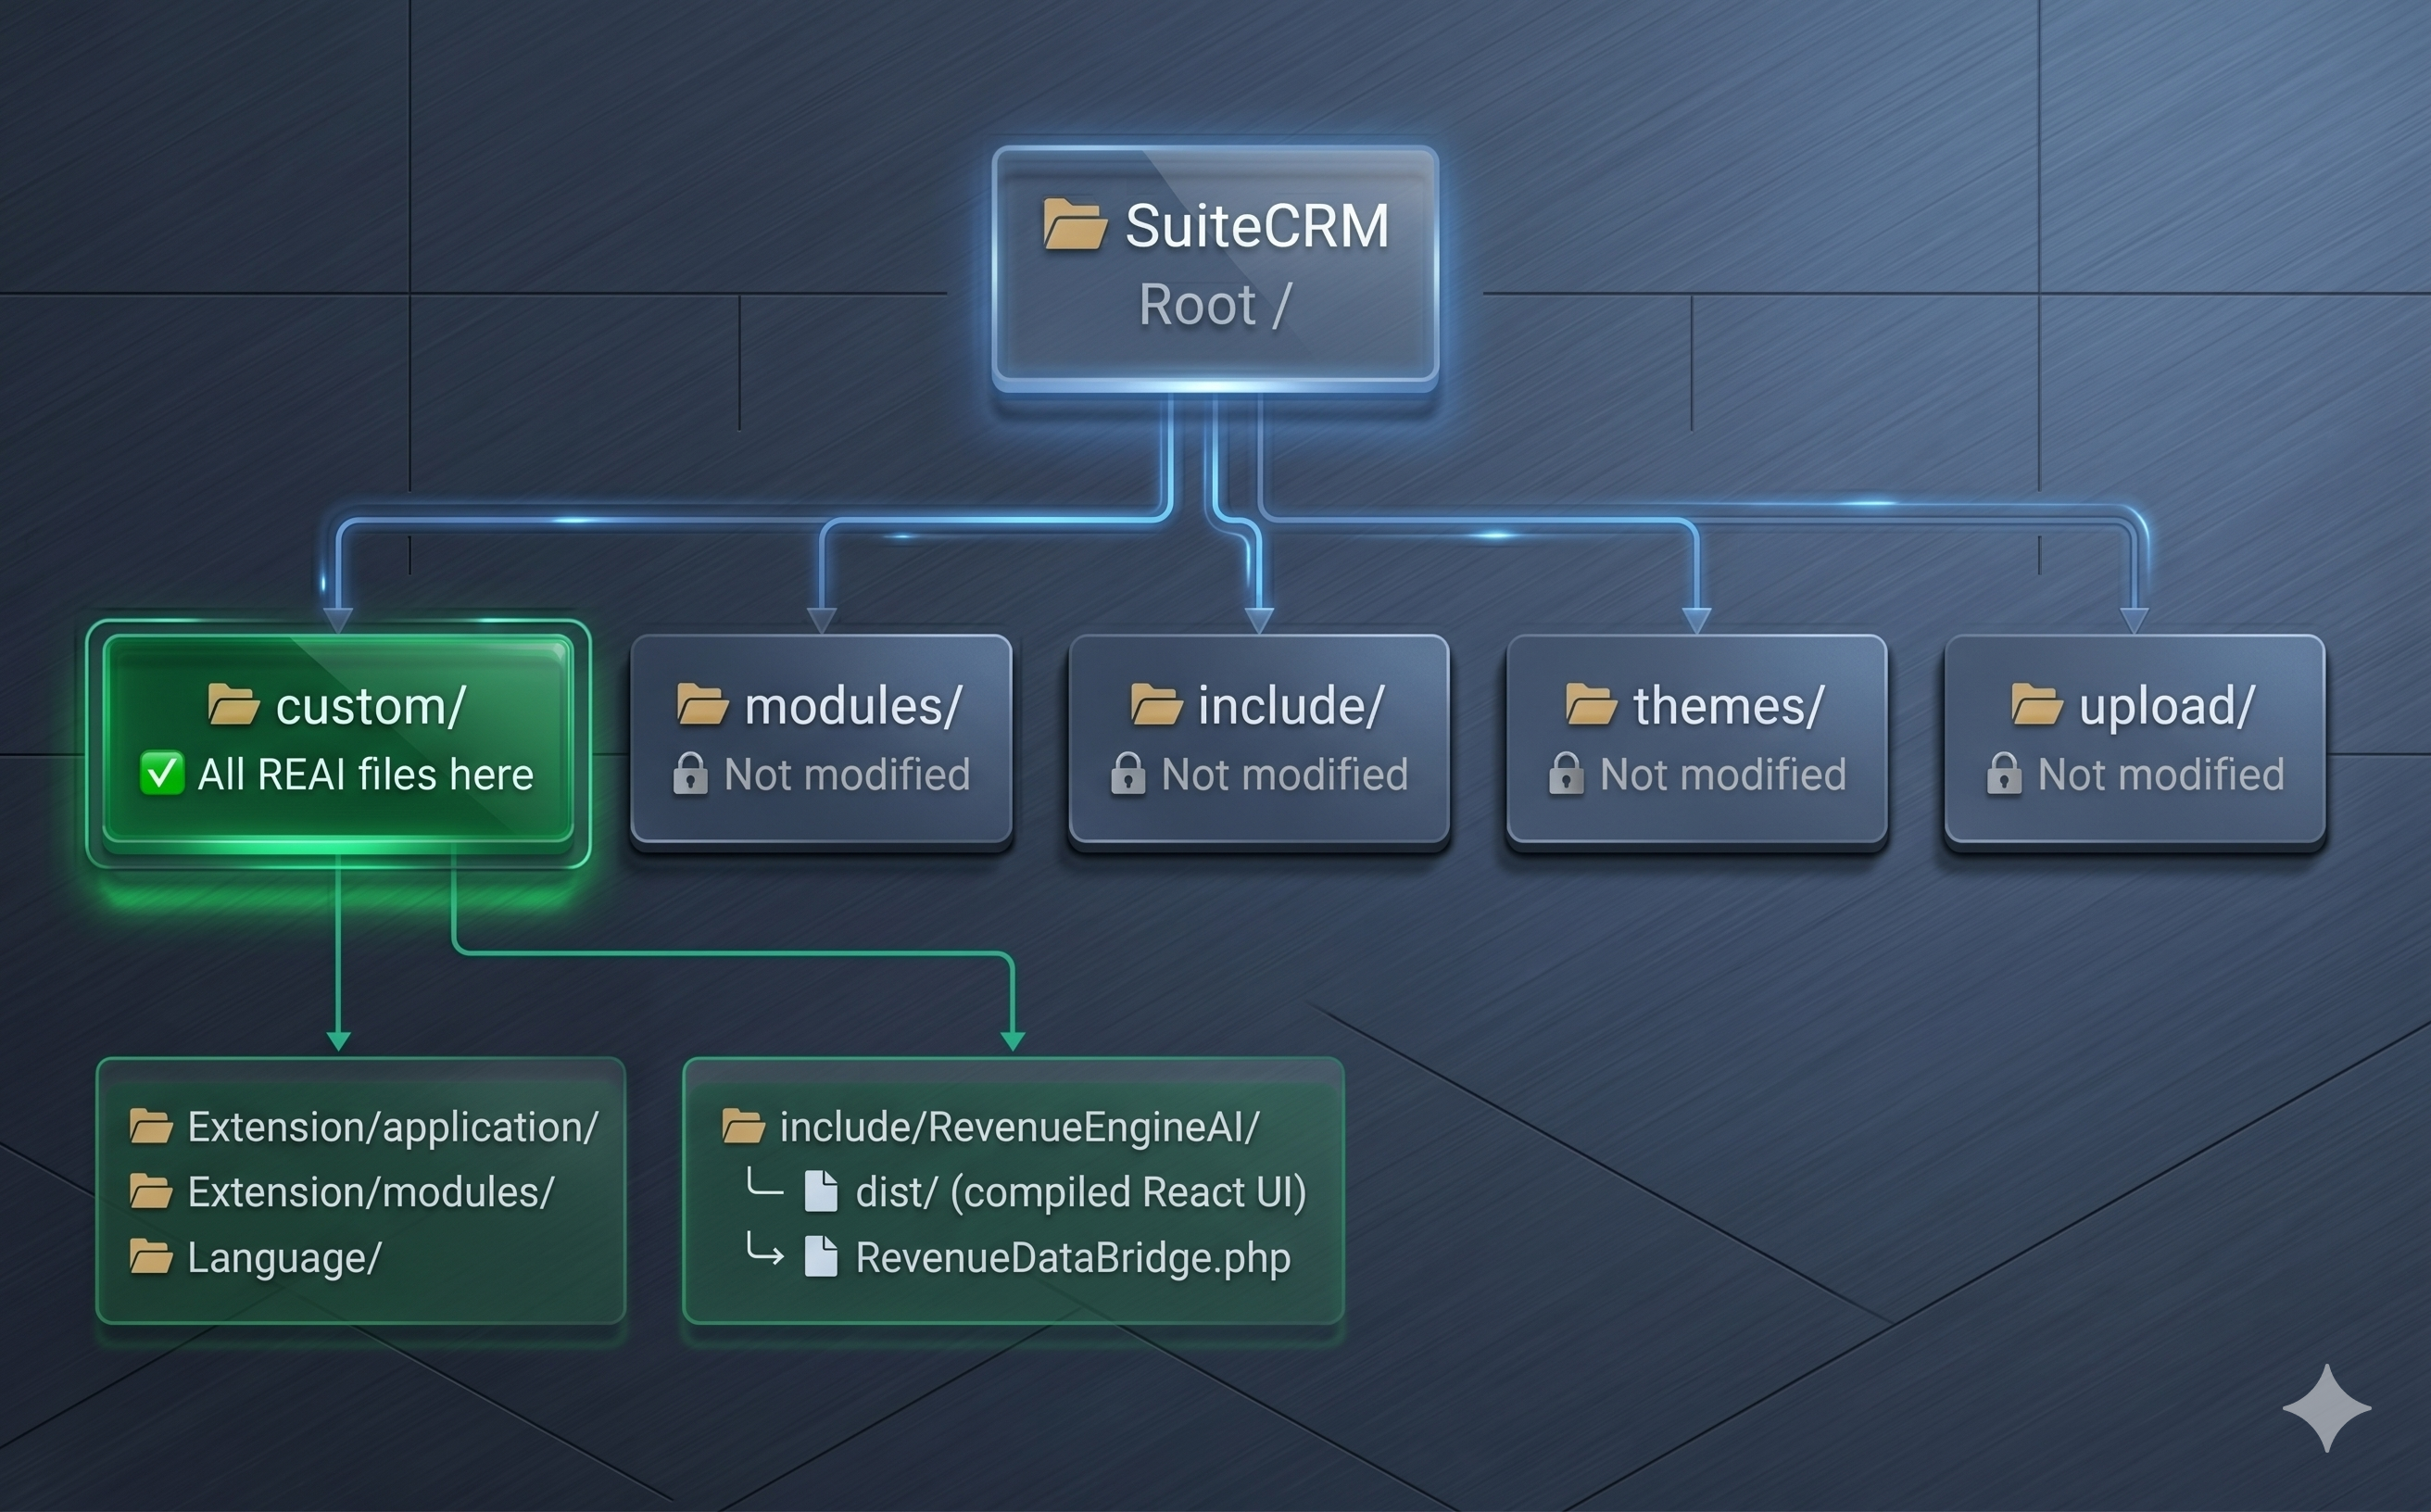This screenshot has width=2431, height=1512.
Task: Toggle the green 'All REAI files here' checkmark
Action: click(162, 773)
